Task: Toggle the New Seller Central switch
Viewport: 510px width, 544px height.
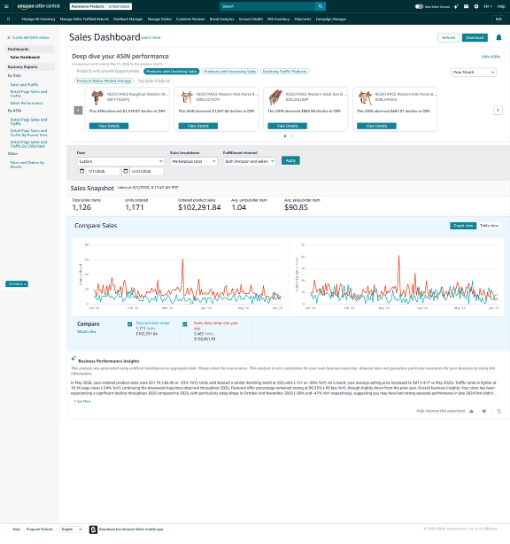Action: click(x=419, y=6)
